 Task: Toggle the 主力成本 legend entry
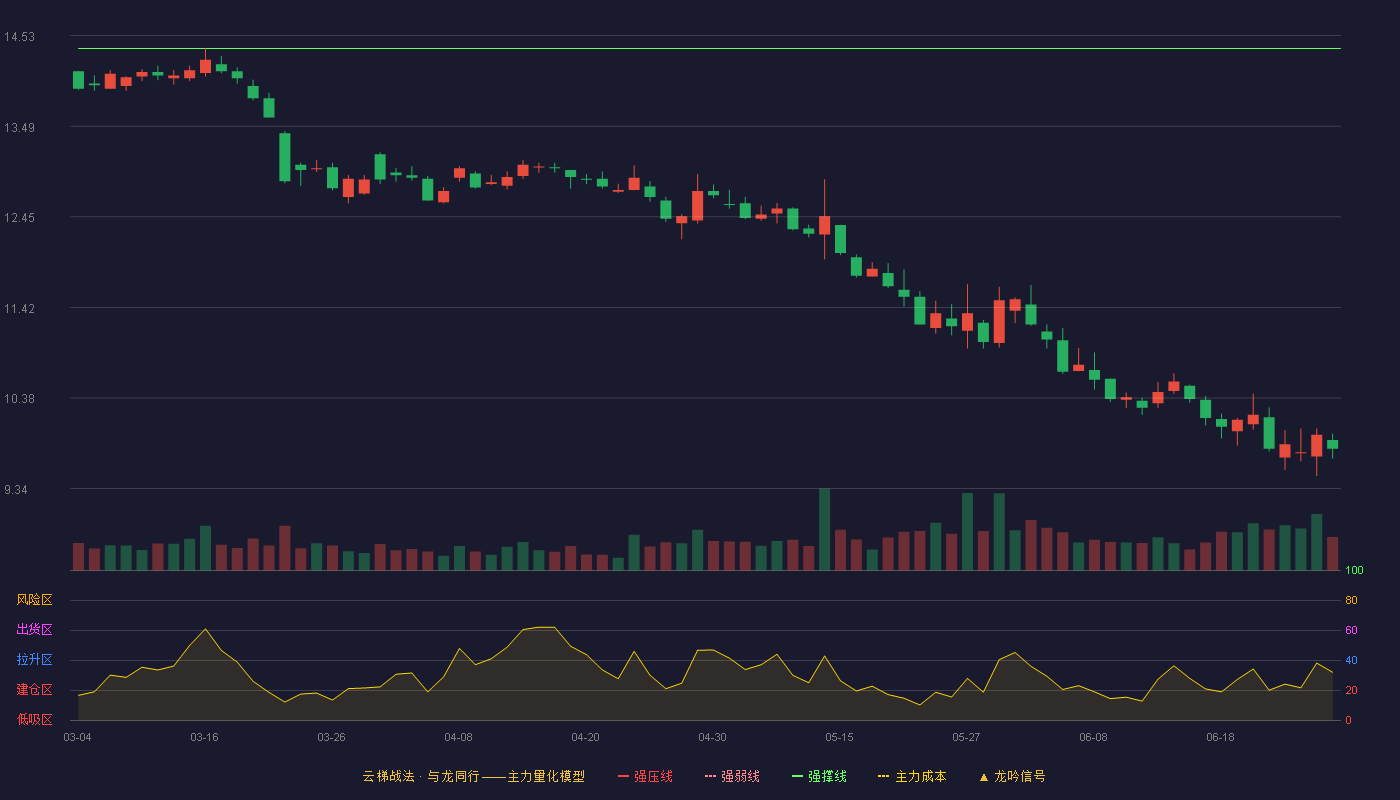pyautogui.click(x=912, y=776)
